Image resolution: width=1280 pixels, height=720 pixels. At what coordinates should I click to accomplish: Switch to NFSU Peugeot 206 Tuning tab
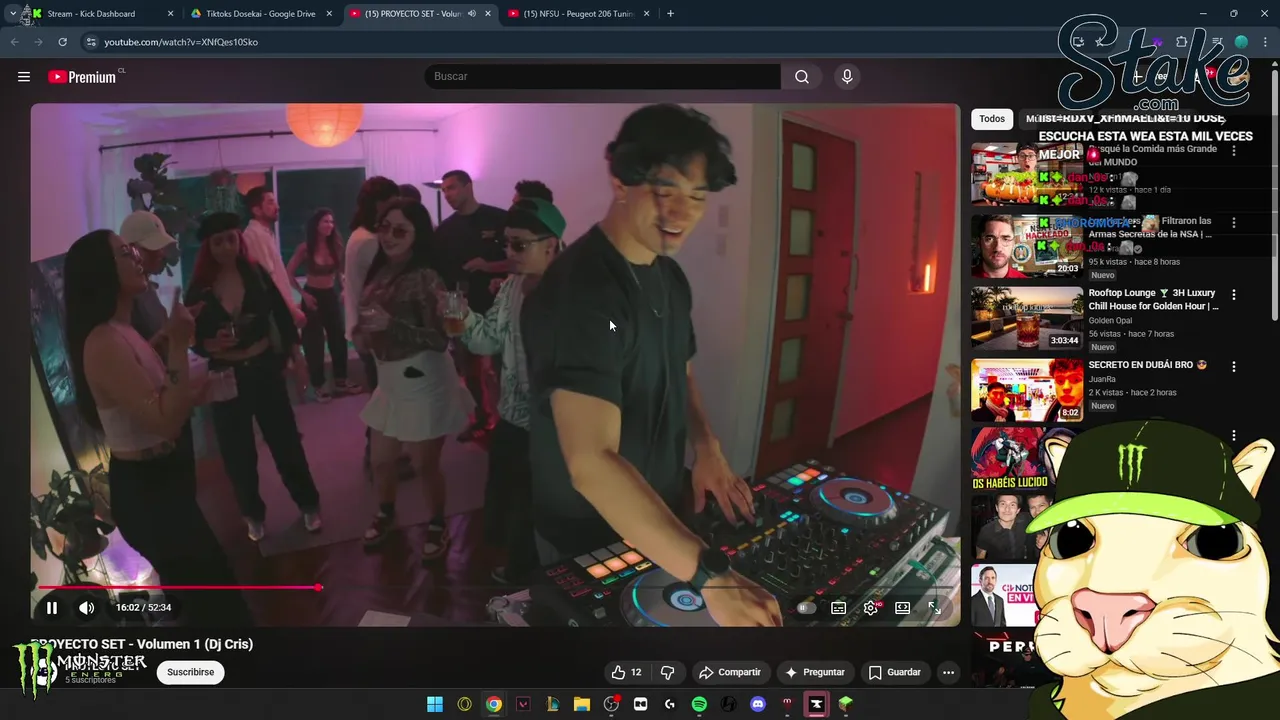coord(578,14)
